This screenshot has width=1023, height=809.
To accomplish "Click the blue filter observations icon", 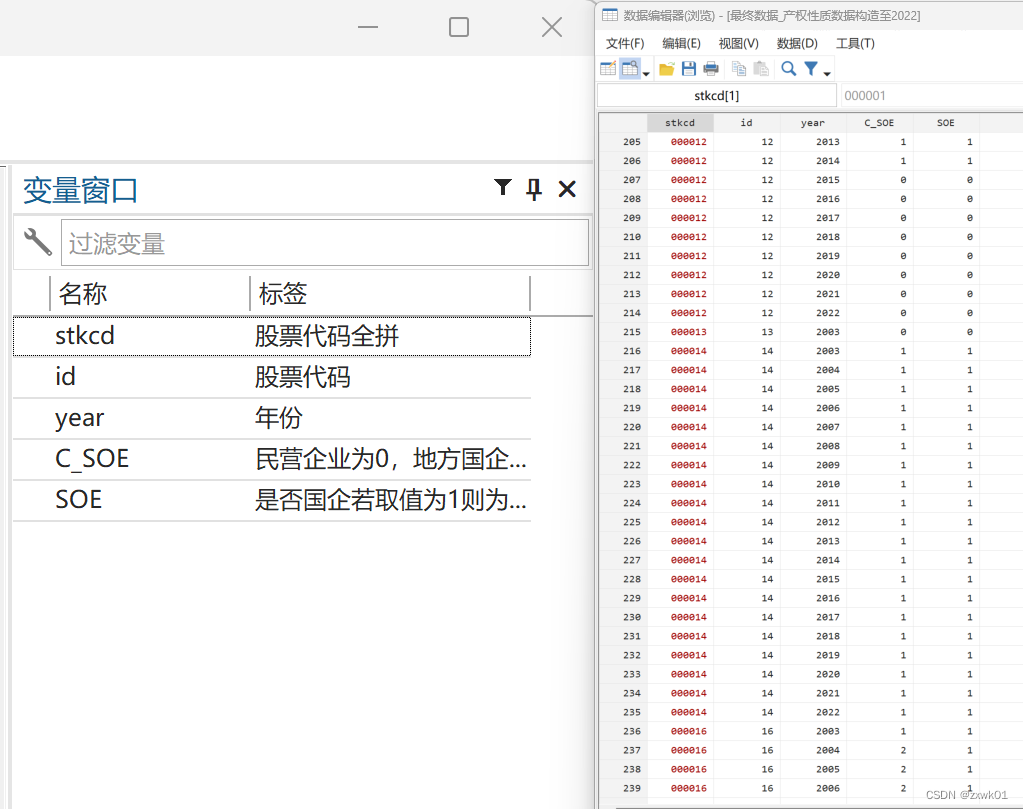I will click(811, 69).
